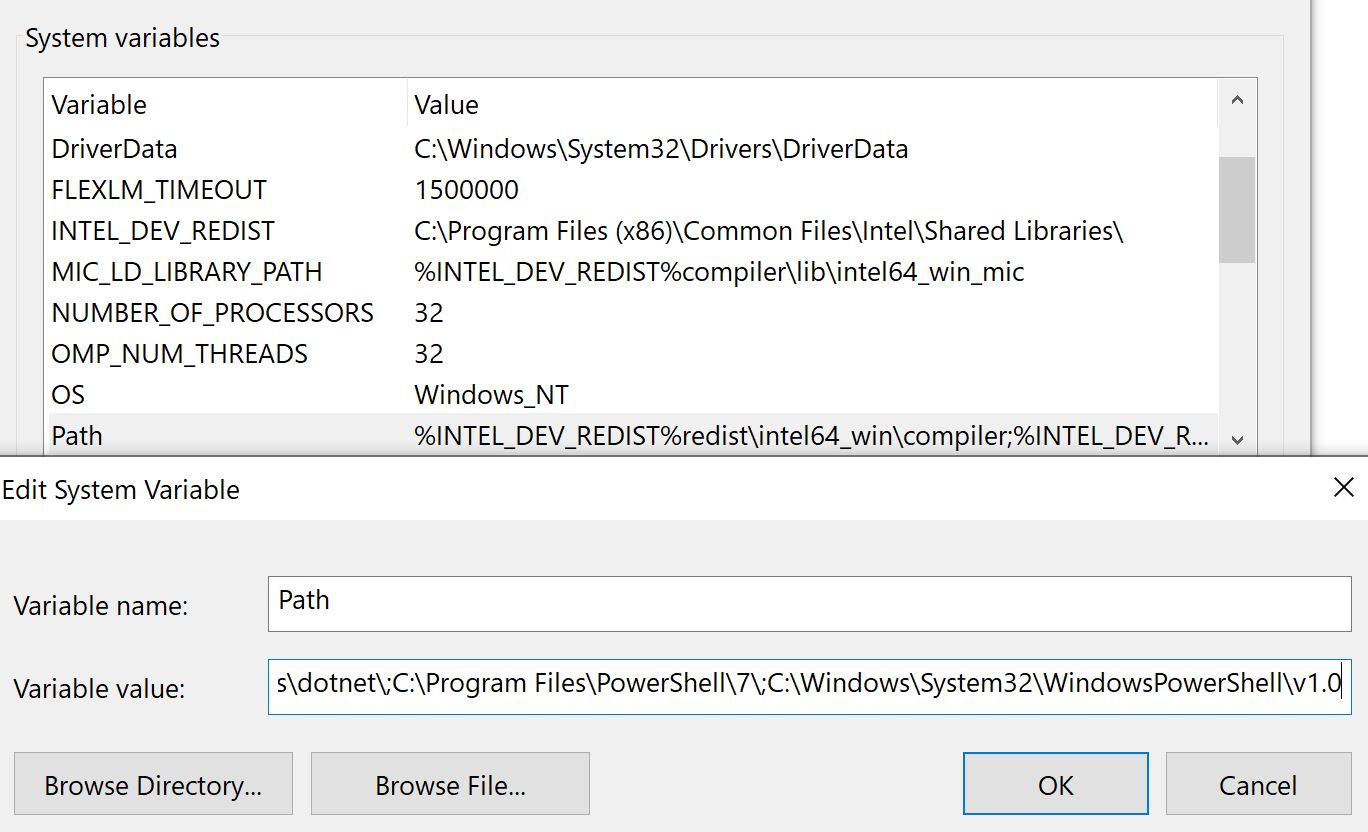This screenshot has height=832, width=1368.
Task: Click the OK button
Action: (1055, 785)
